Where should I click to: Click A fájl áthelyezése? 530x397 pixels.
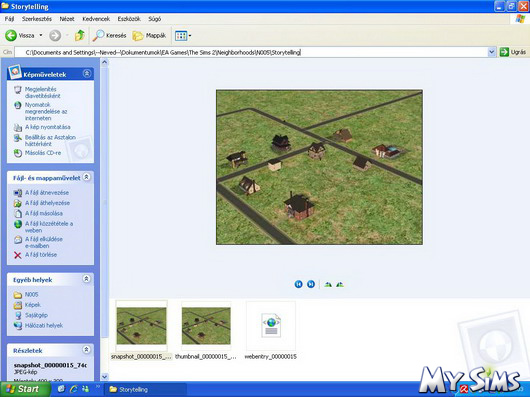[x=47, y=203]
